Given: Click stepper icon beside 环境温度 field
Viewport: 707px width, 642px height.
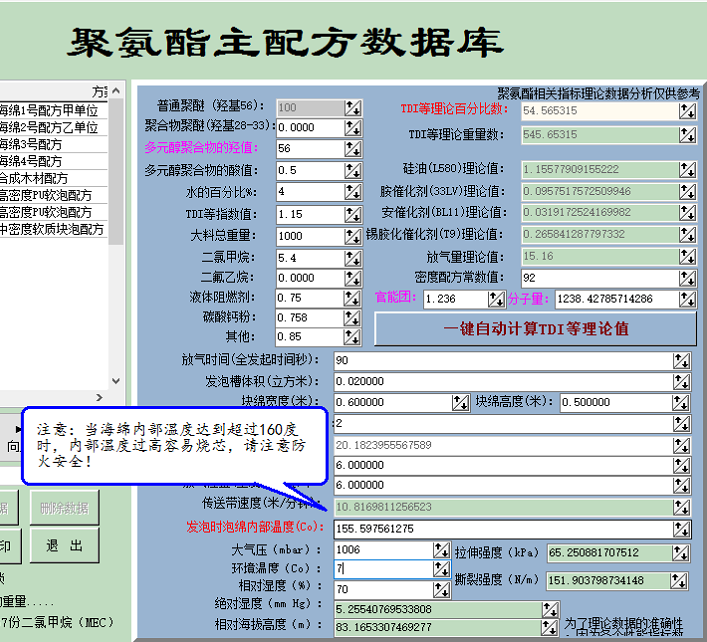Looking at the screenshot, I should [x=441, y=569].
